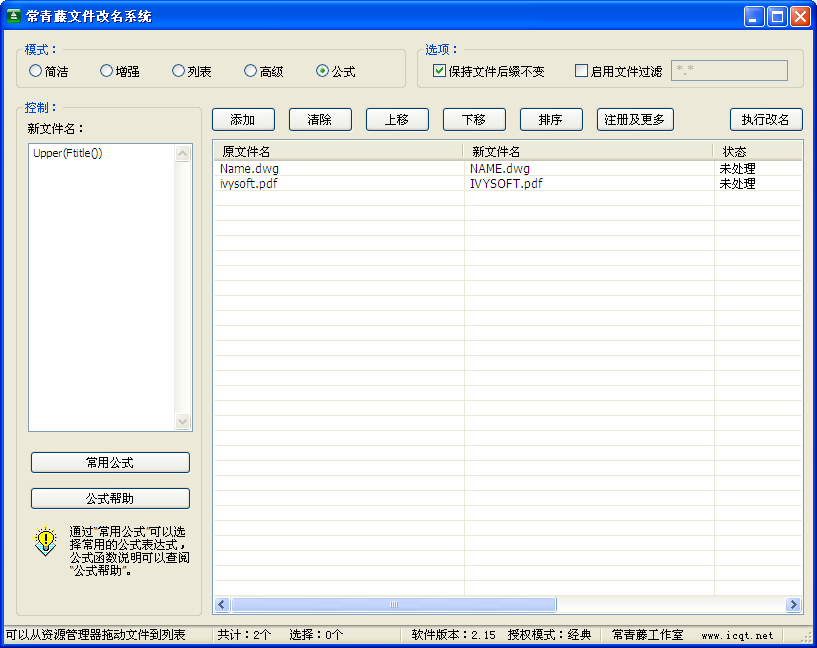Open 注册及更多 button

[635, 120]
